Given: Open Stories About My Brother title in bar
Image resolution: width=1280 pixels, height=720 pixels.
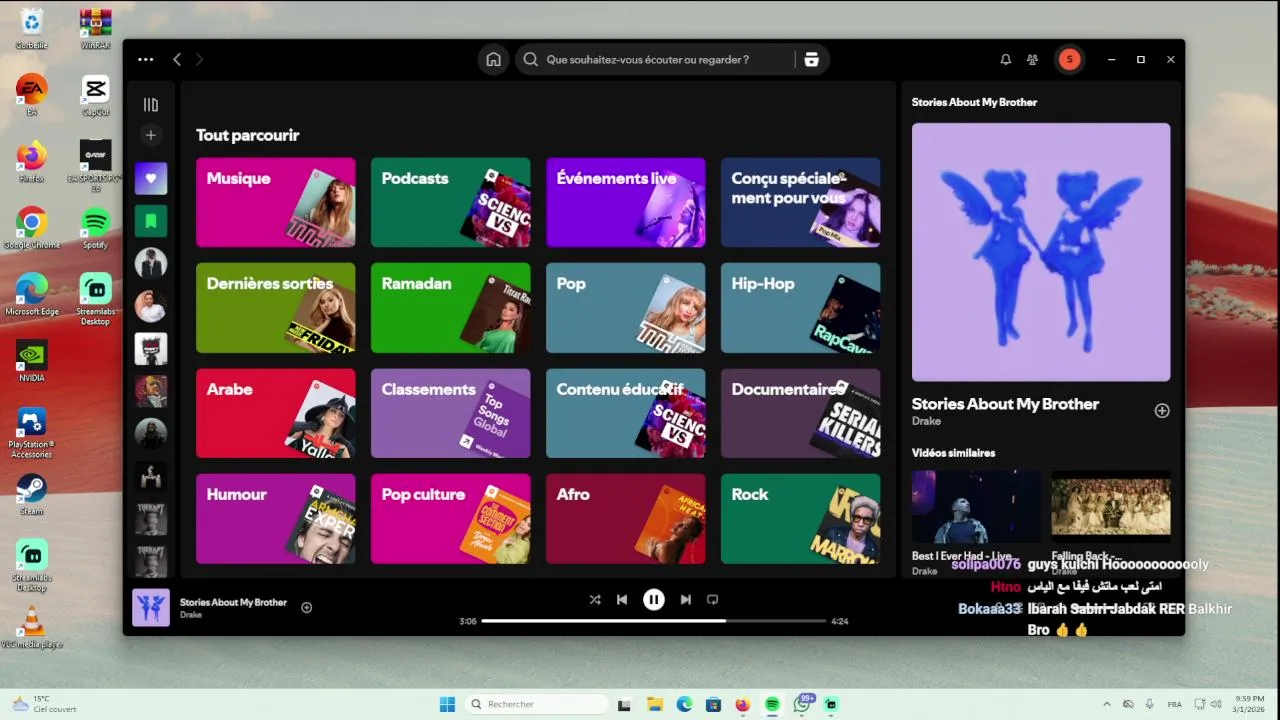Looking at the screenshot, I should coord(233,602).
